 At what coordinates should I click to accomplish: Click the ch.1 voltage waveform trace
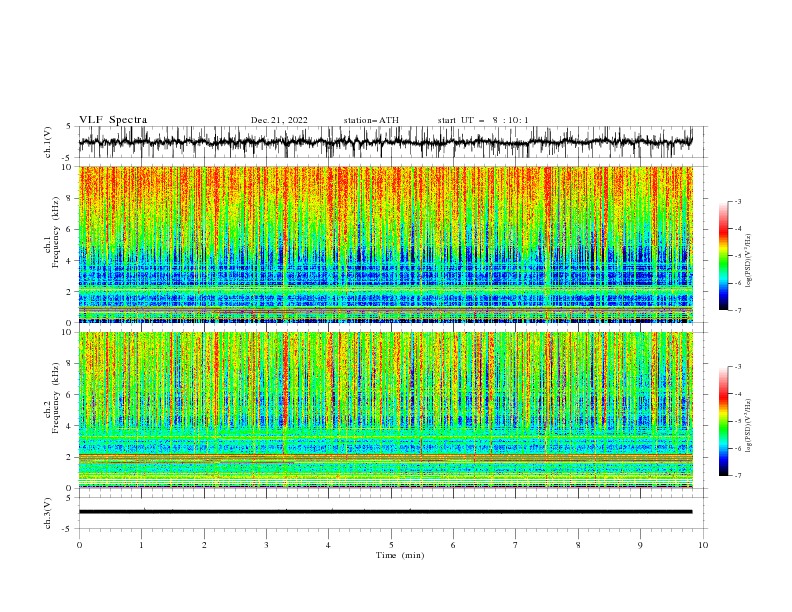(x=385, y=142)
